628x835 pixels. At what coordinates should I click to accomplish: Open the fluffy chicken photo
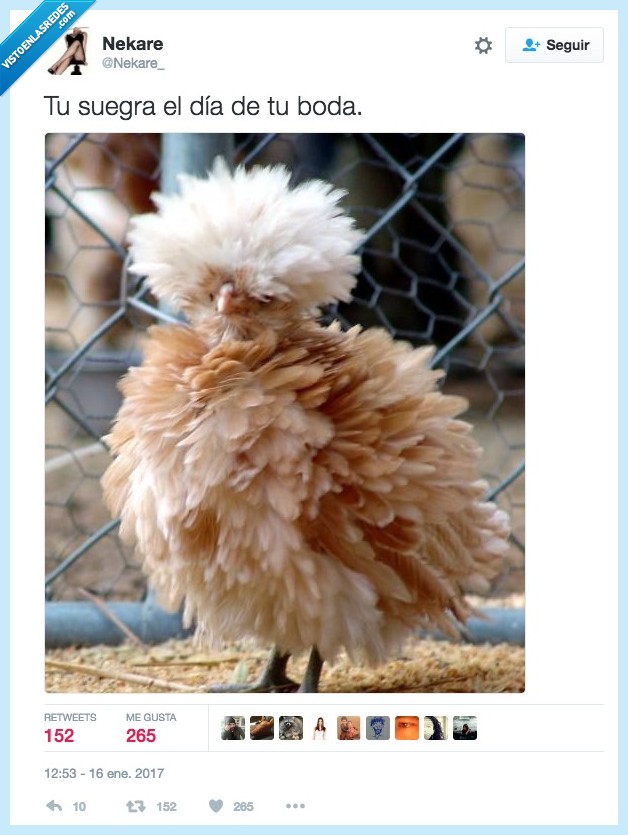(x=285, y=413)
